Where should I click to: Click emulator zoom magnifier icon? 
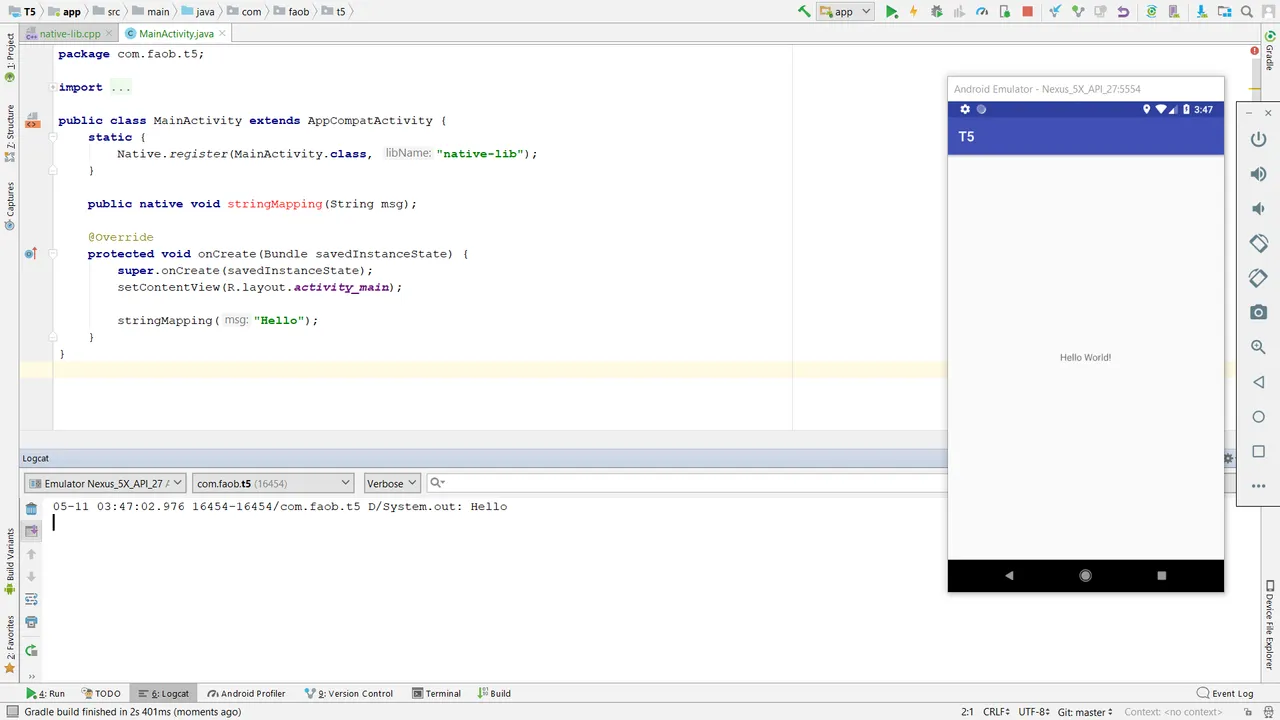(x=1258, y=347)
